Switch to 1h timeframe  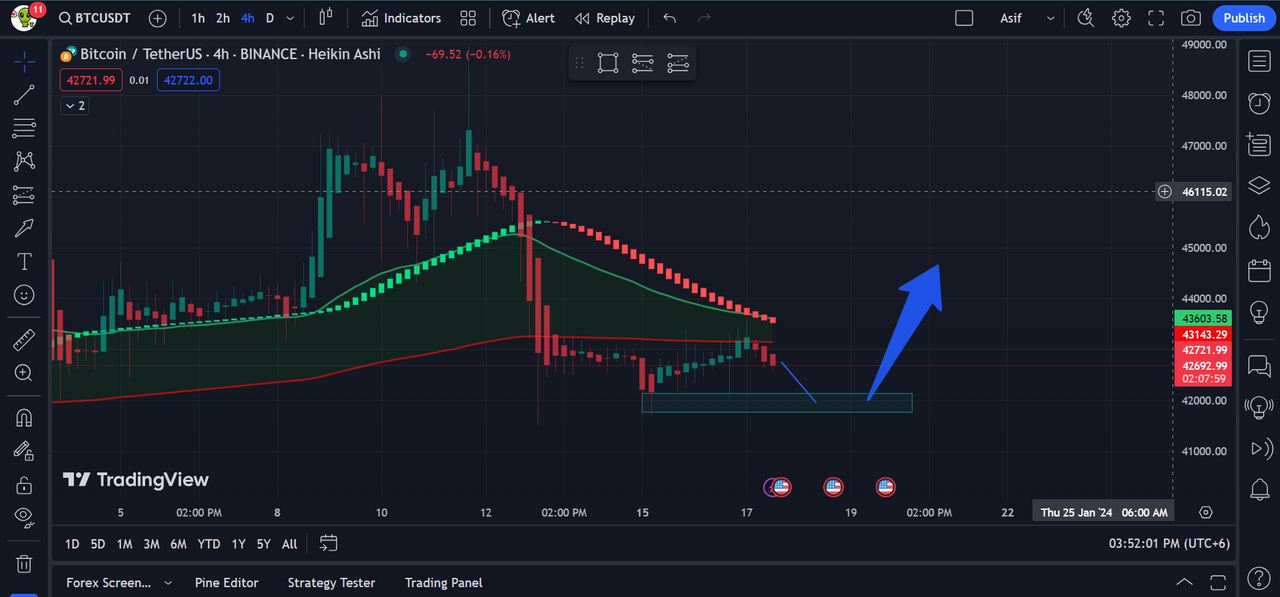[x=198, y=18]
